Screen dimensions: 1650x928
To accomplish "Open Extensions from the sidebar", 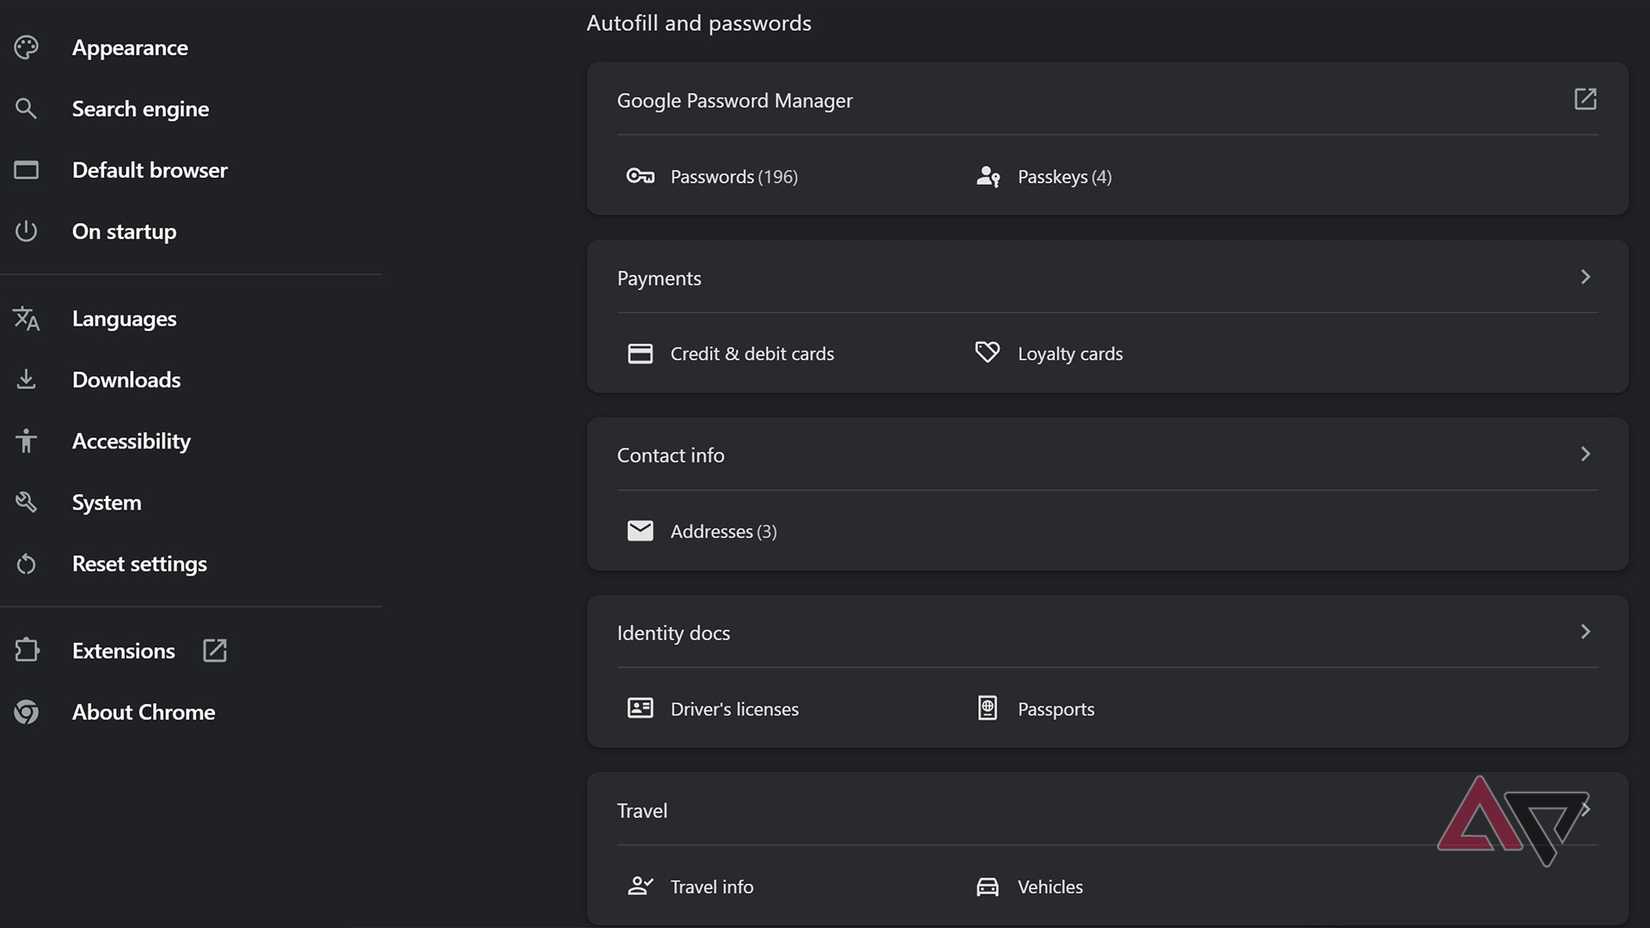I will coord(123,650).
